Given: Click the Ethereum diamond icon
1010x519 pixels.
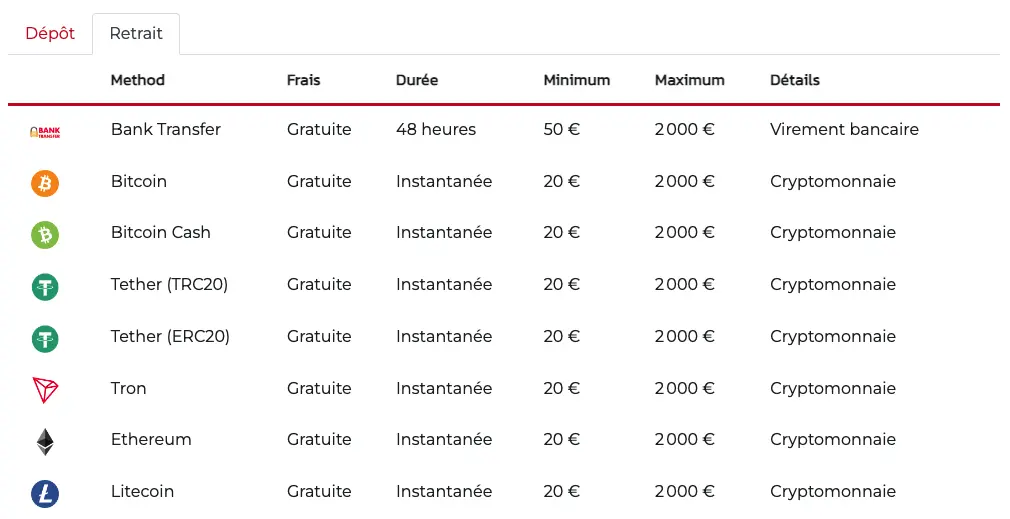Looking at the screenshot, I should pos(45,441).
